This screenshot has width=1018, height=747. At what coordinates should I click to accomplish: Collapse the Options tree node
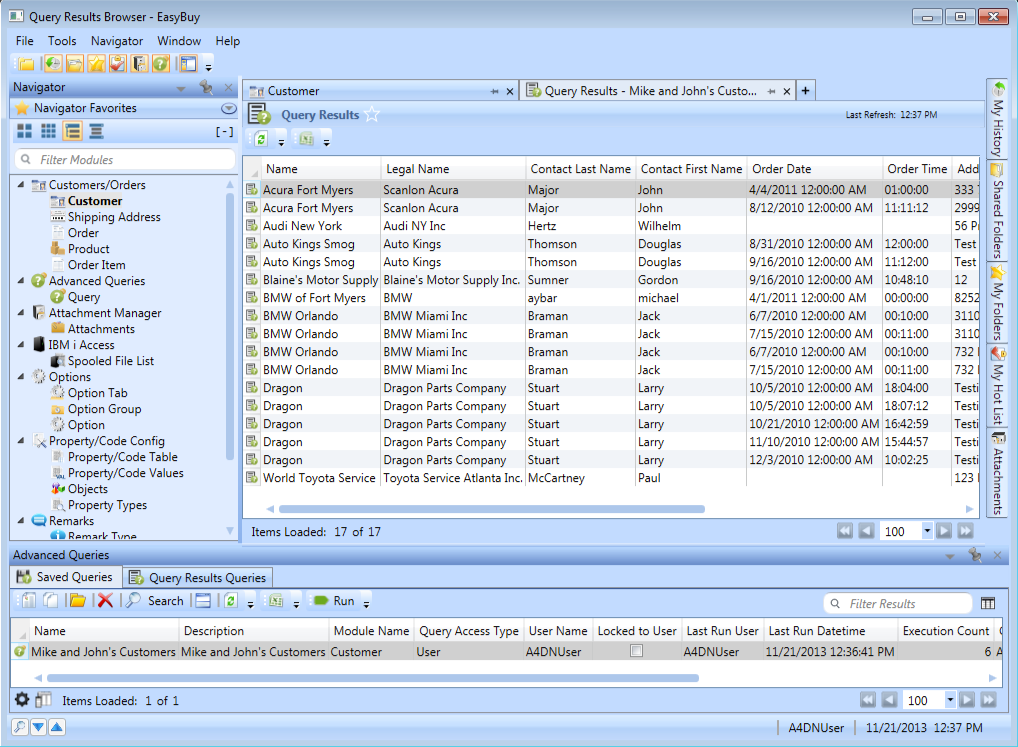[21, 377]
